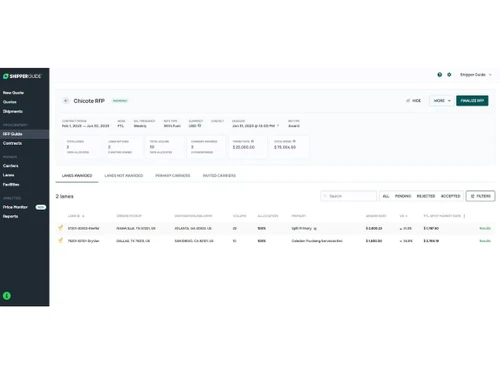Image resolution: width=500 pixels, height=375 pixels.
Task: Open Shipments in the sidebar
Action: [x=13, y=111]
